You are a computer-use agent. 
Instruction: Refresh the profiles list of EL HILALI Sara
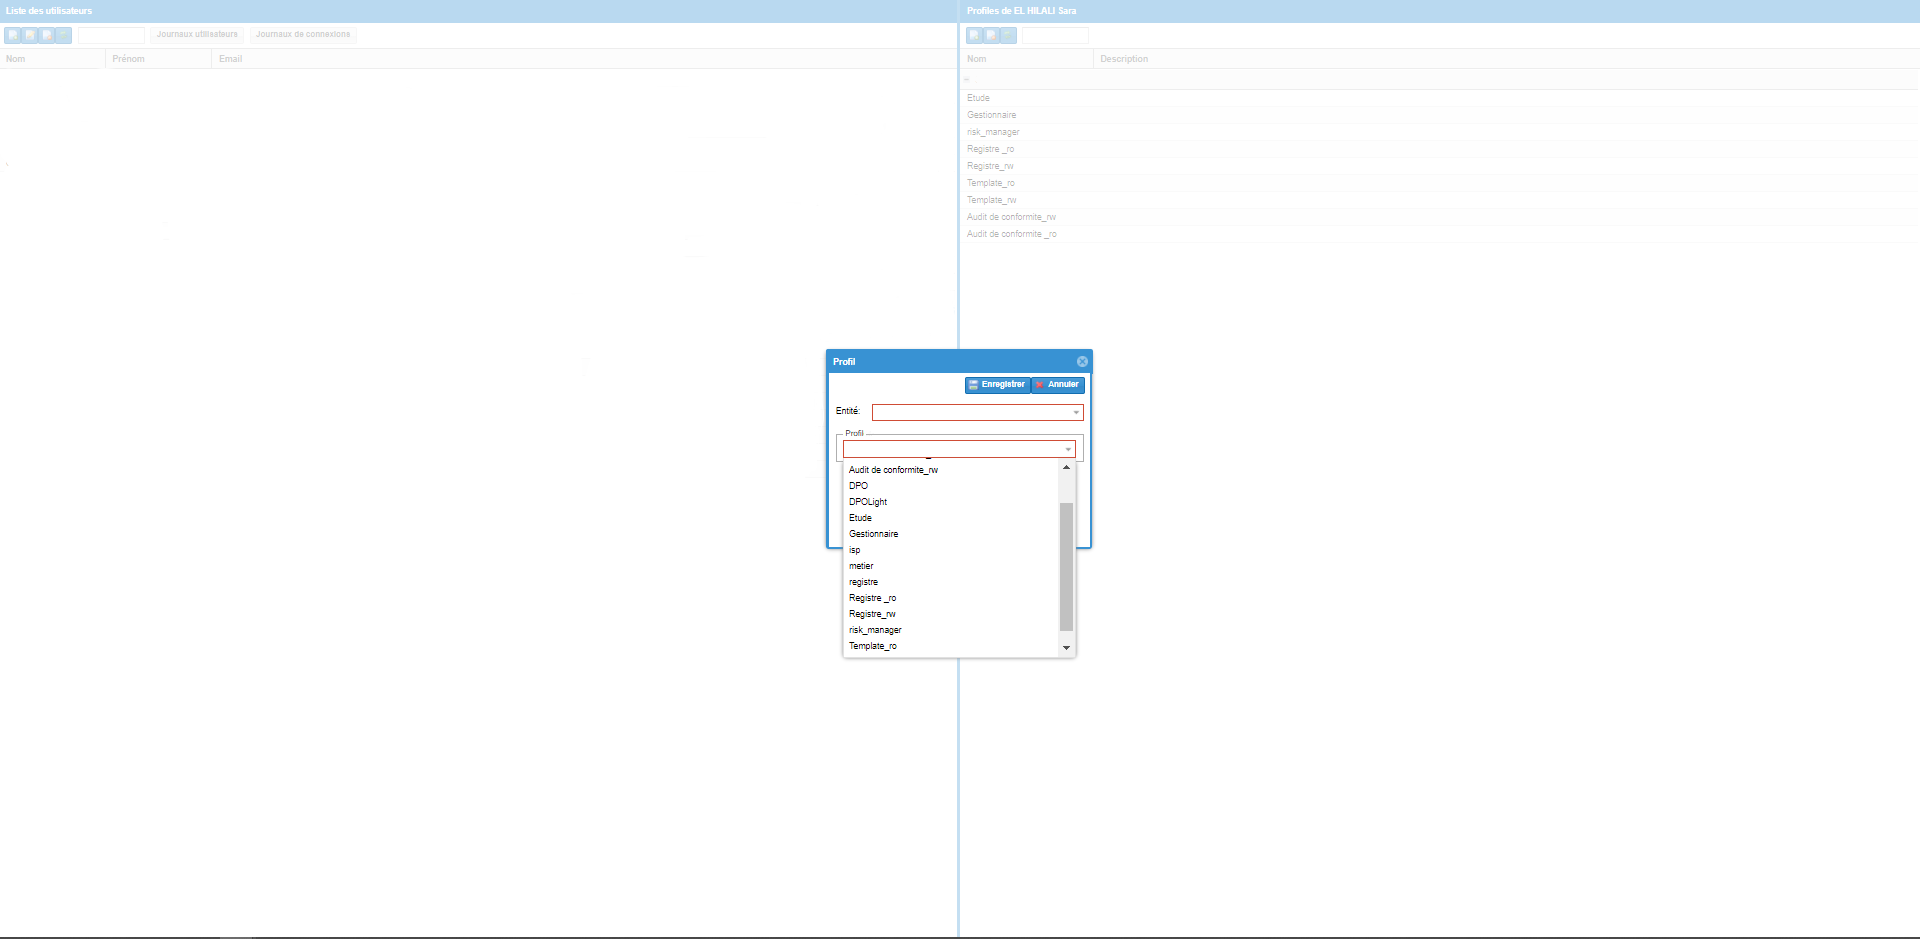tap(1008, 35)
